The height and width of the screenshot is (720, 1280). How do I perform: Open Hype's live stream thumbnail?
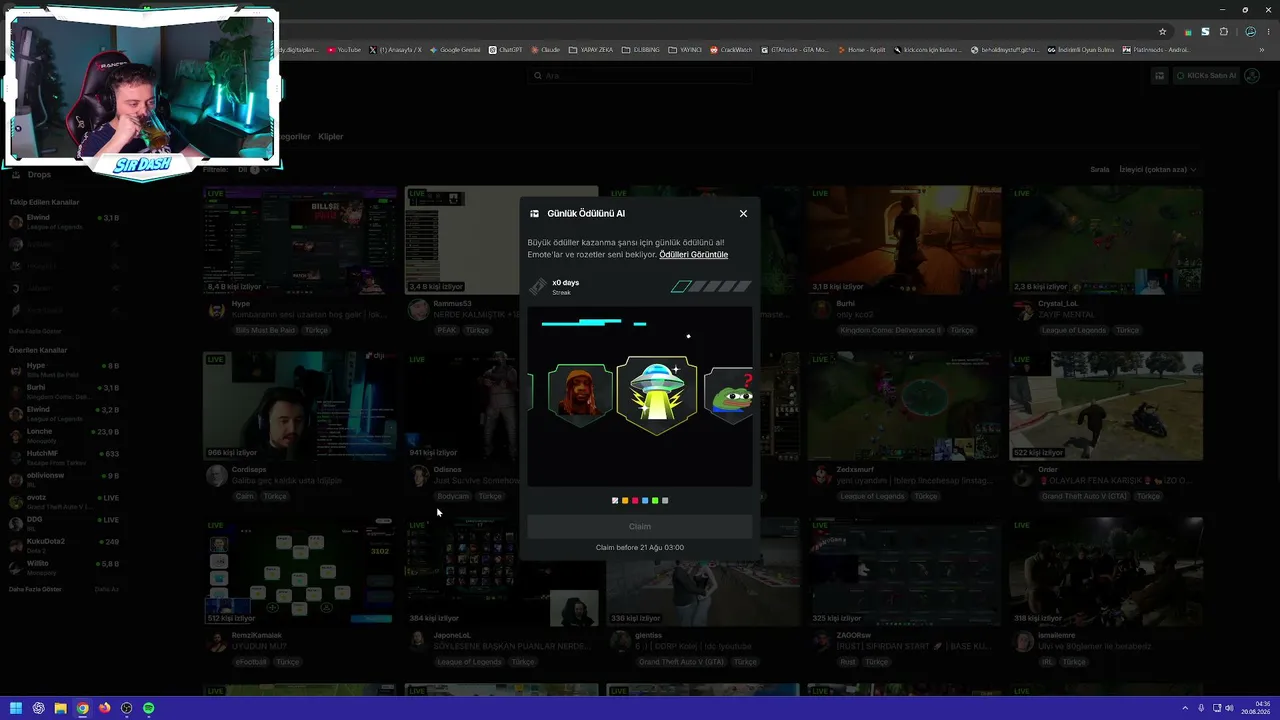tap(299, 240)
